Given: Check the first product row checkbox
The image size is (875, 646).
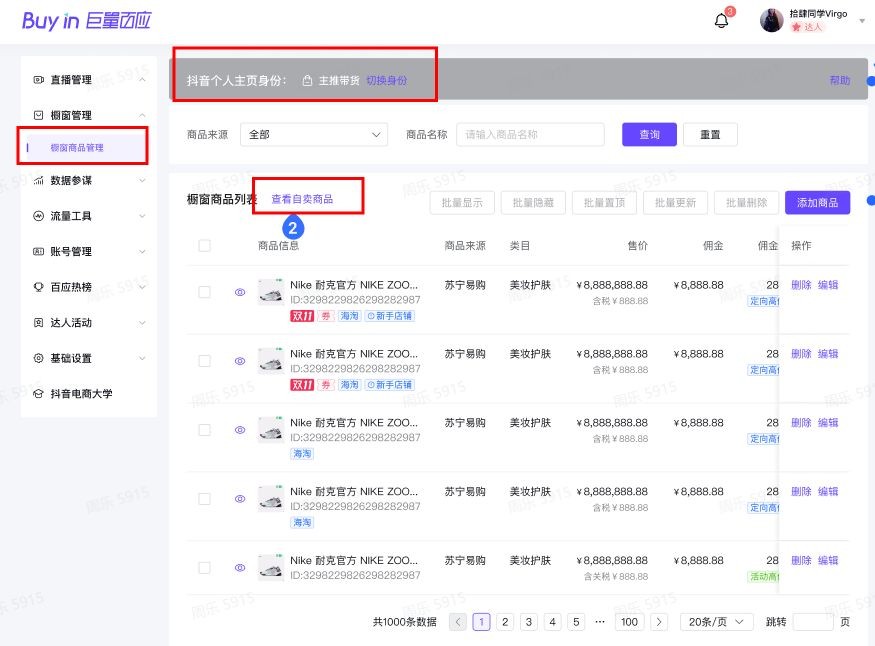Looking at the screenshot, I should (205, 292).
